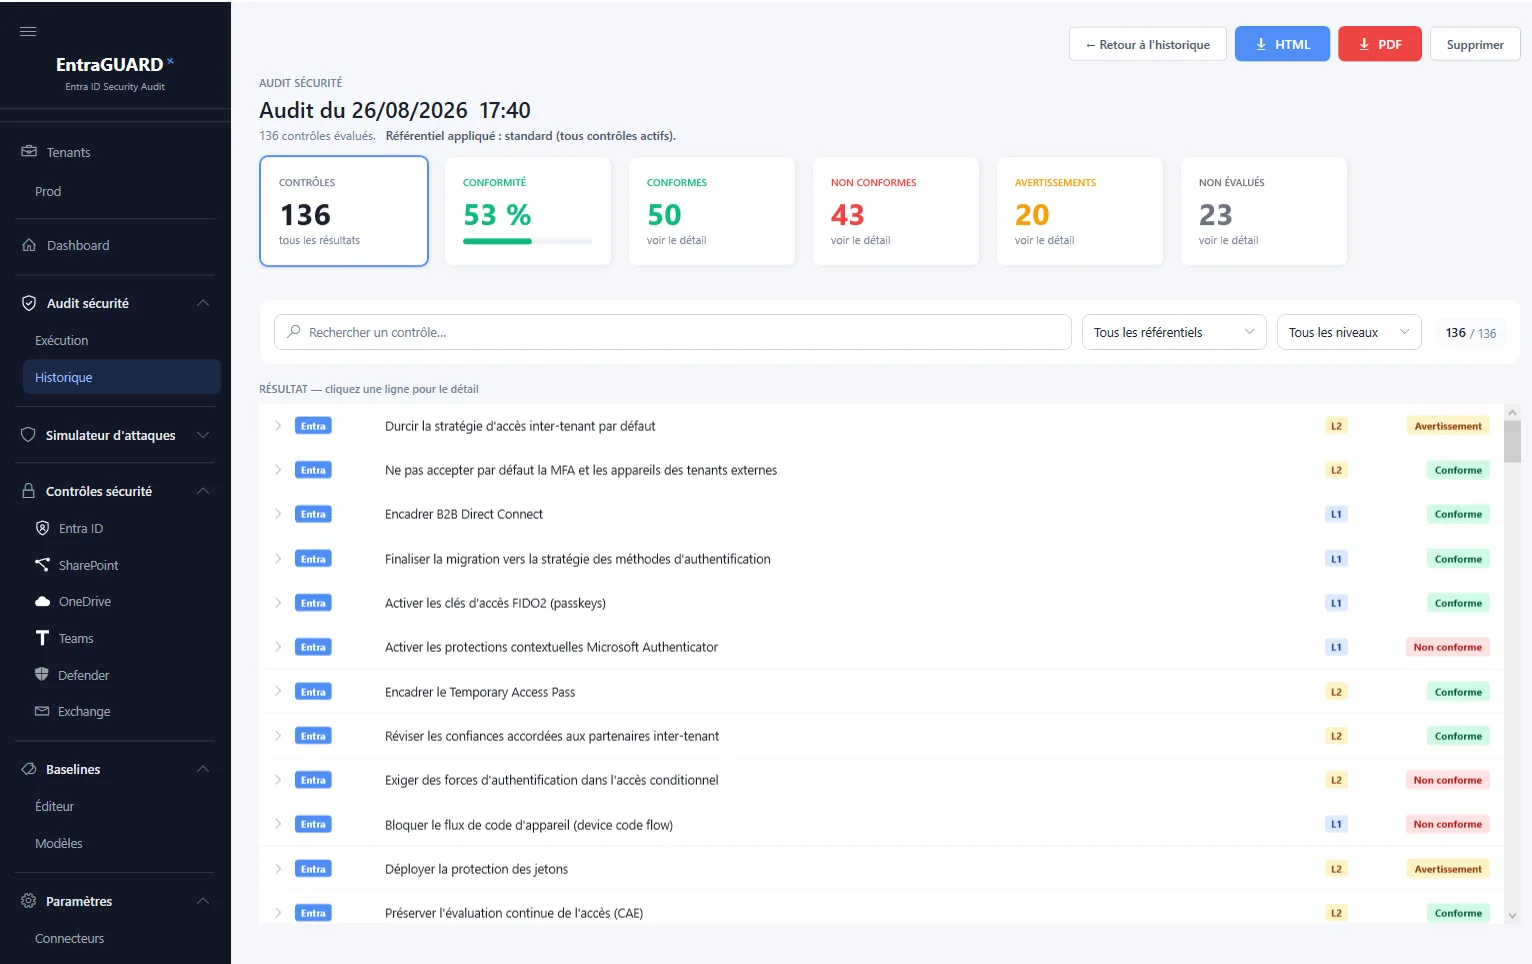Click the Conformité 53 % progress bar

coord(528,241)
